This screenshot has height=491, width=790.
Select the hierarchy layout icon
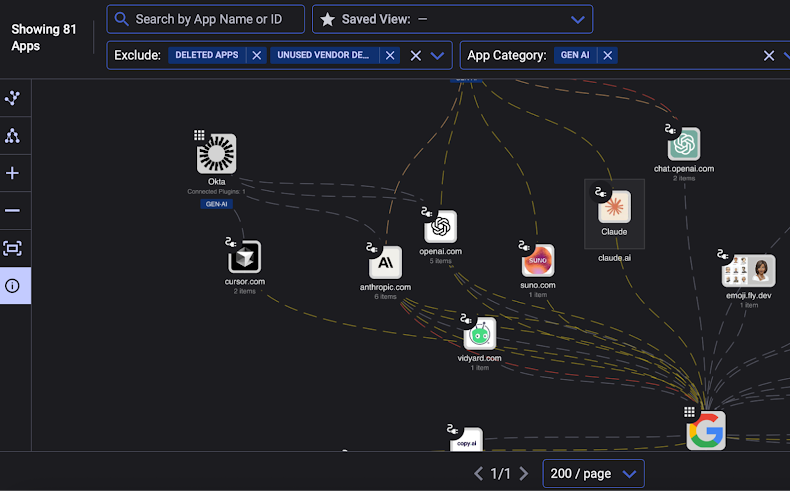click(13, 135)
